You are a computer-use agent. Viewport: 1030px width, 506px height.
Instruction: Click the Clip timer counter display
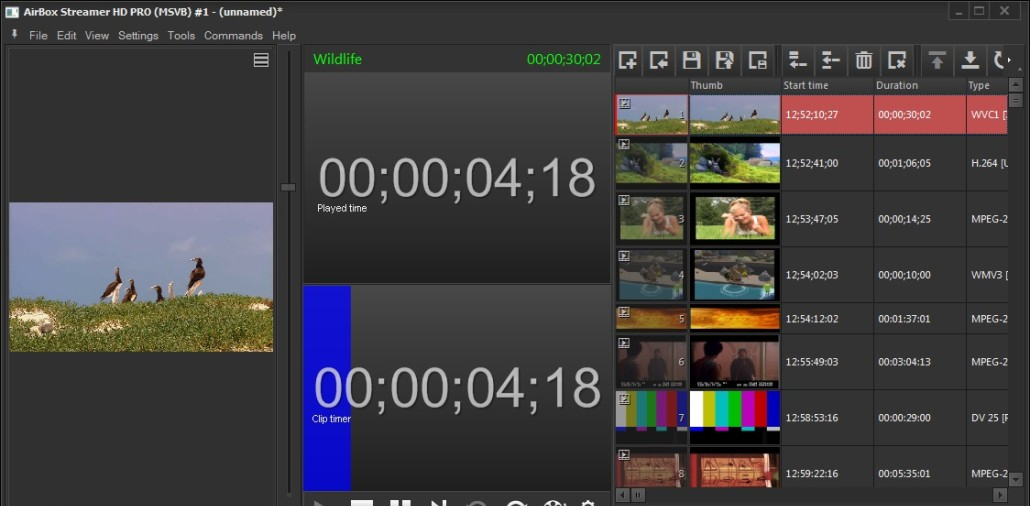pyautogui.click(x=457, y=388)
